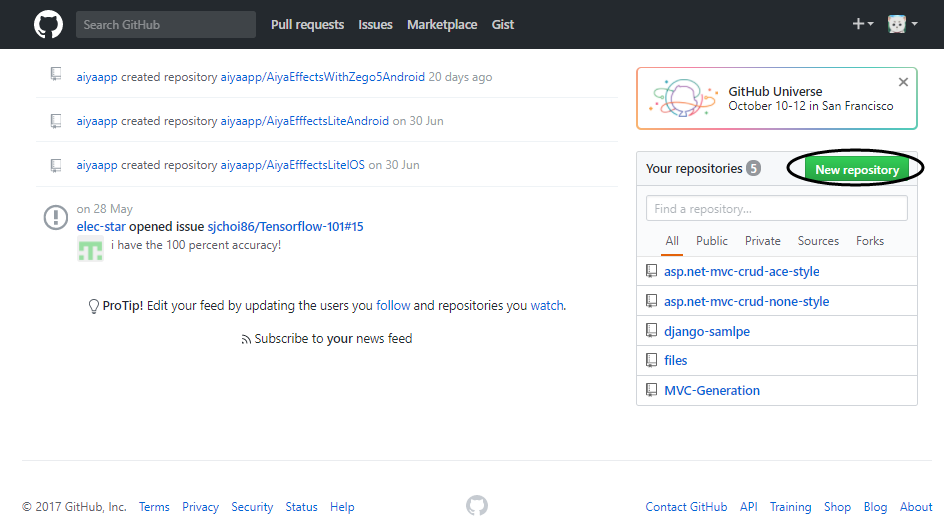Open elec-star user profile link
The height and width of the screenshot is (525, 944).
101,226
